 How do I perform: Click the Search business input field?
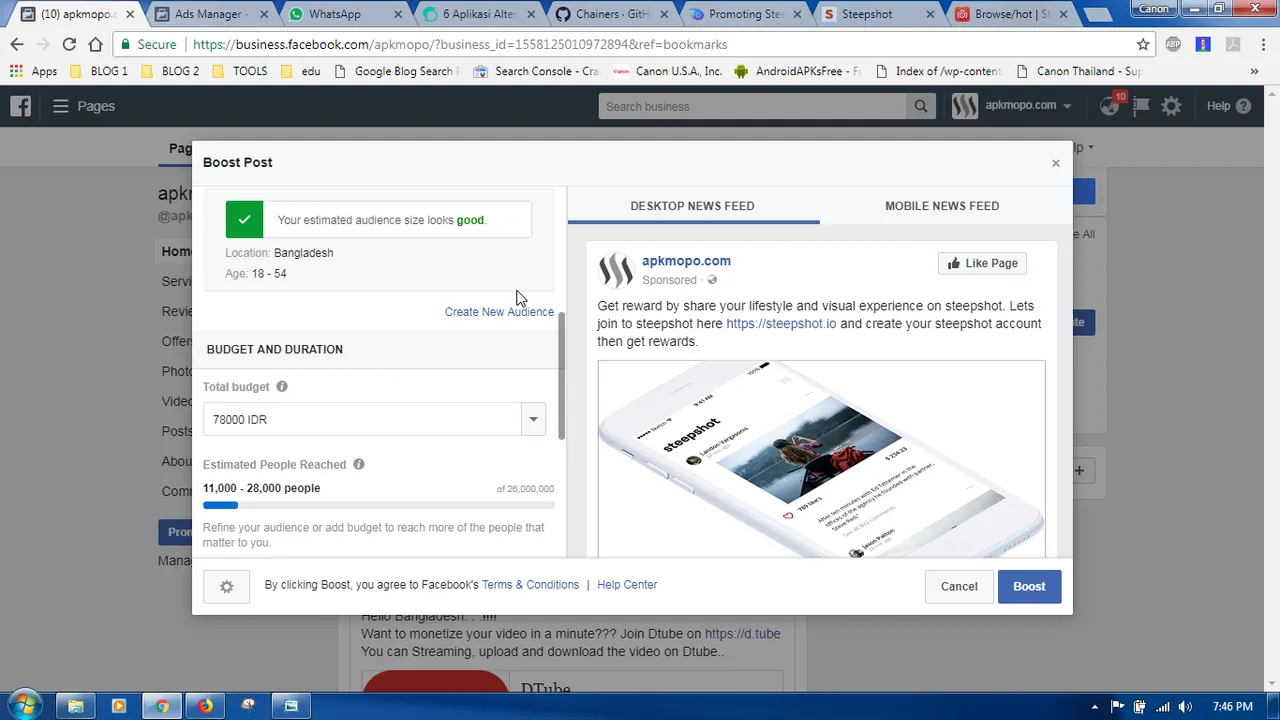(x=753, y=106)
